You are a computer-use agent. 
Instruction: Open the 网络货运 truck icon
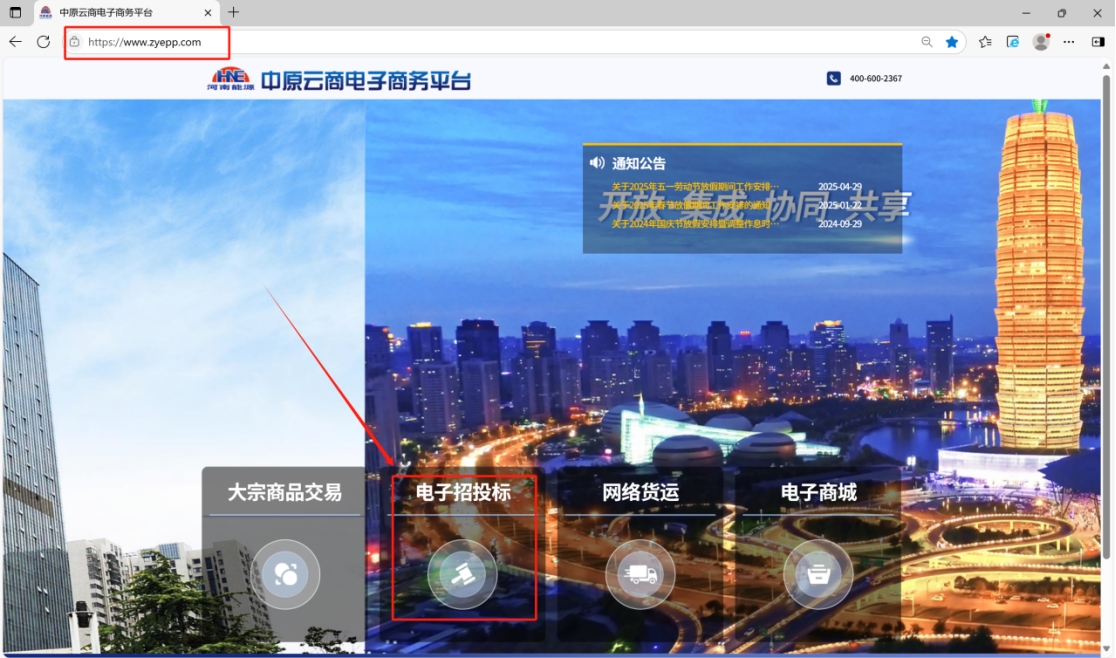[641, 574]
